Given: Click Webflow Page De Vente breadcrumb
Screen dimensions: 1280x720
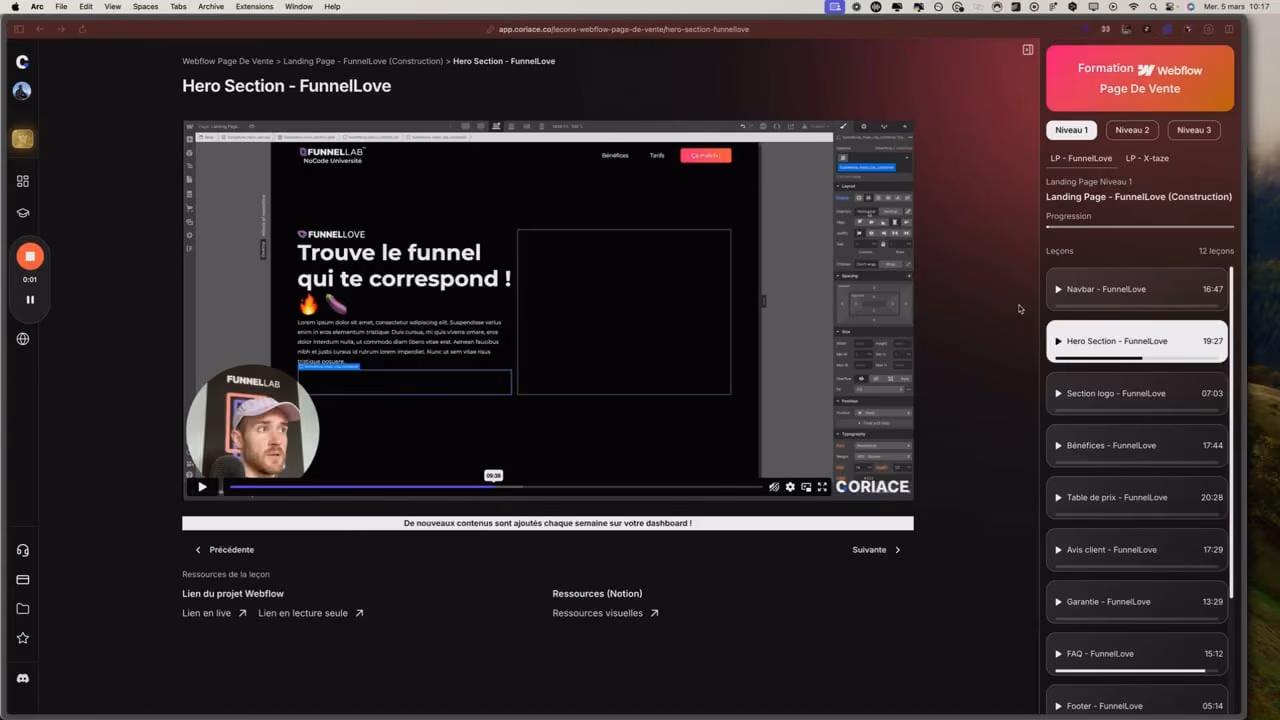Looking at the screenshot, I should [226, 61].
